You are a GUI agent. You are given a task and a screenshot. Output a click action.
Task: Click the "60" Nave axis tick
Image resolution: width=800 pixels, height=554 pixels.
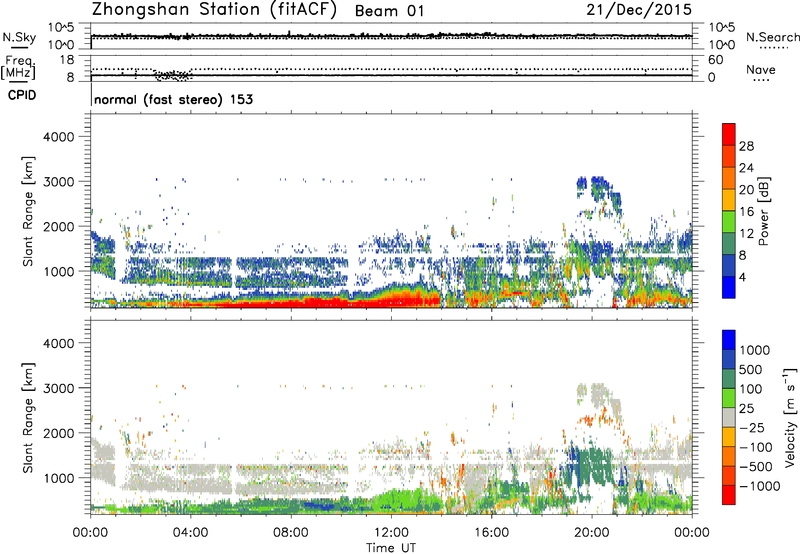point(716,60)
